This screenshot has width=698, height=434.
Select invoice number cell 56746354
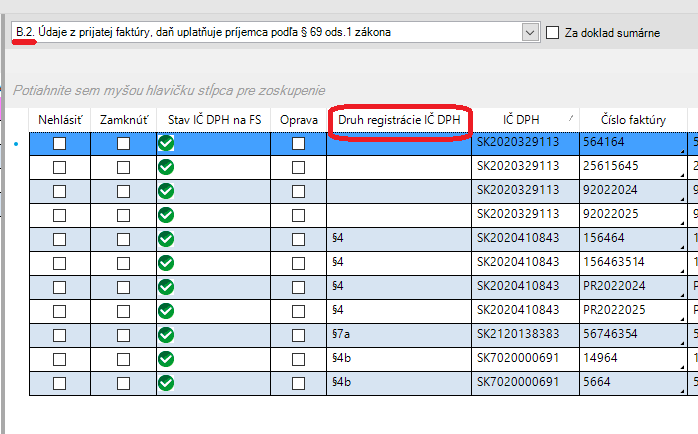click(633, 336)
